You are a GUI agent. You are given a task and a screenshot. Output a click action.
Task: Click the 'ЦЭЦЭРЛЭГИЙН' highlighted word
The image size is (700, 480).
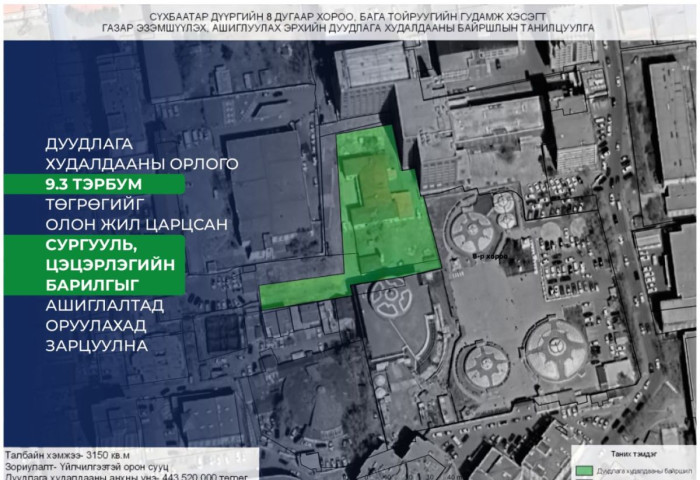(x=110, y=265)
